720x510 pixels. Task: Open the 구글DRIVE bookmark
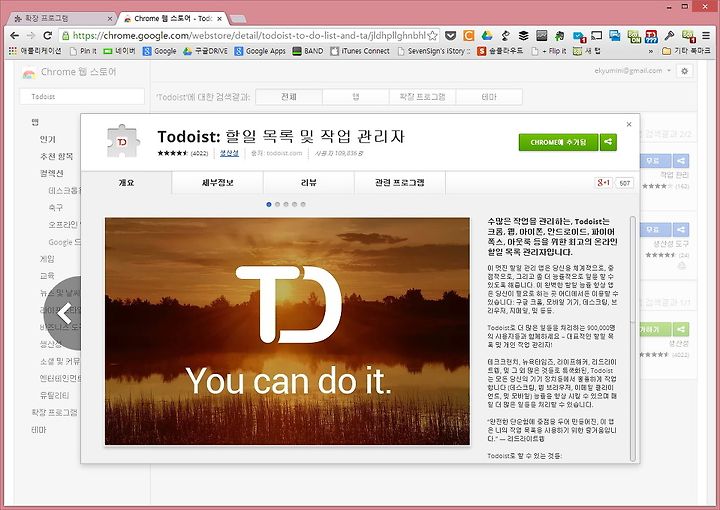tap(205, 51)
